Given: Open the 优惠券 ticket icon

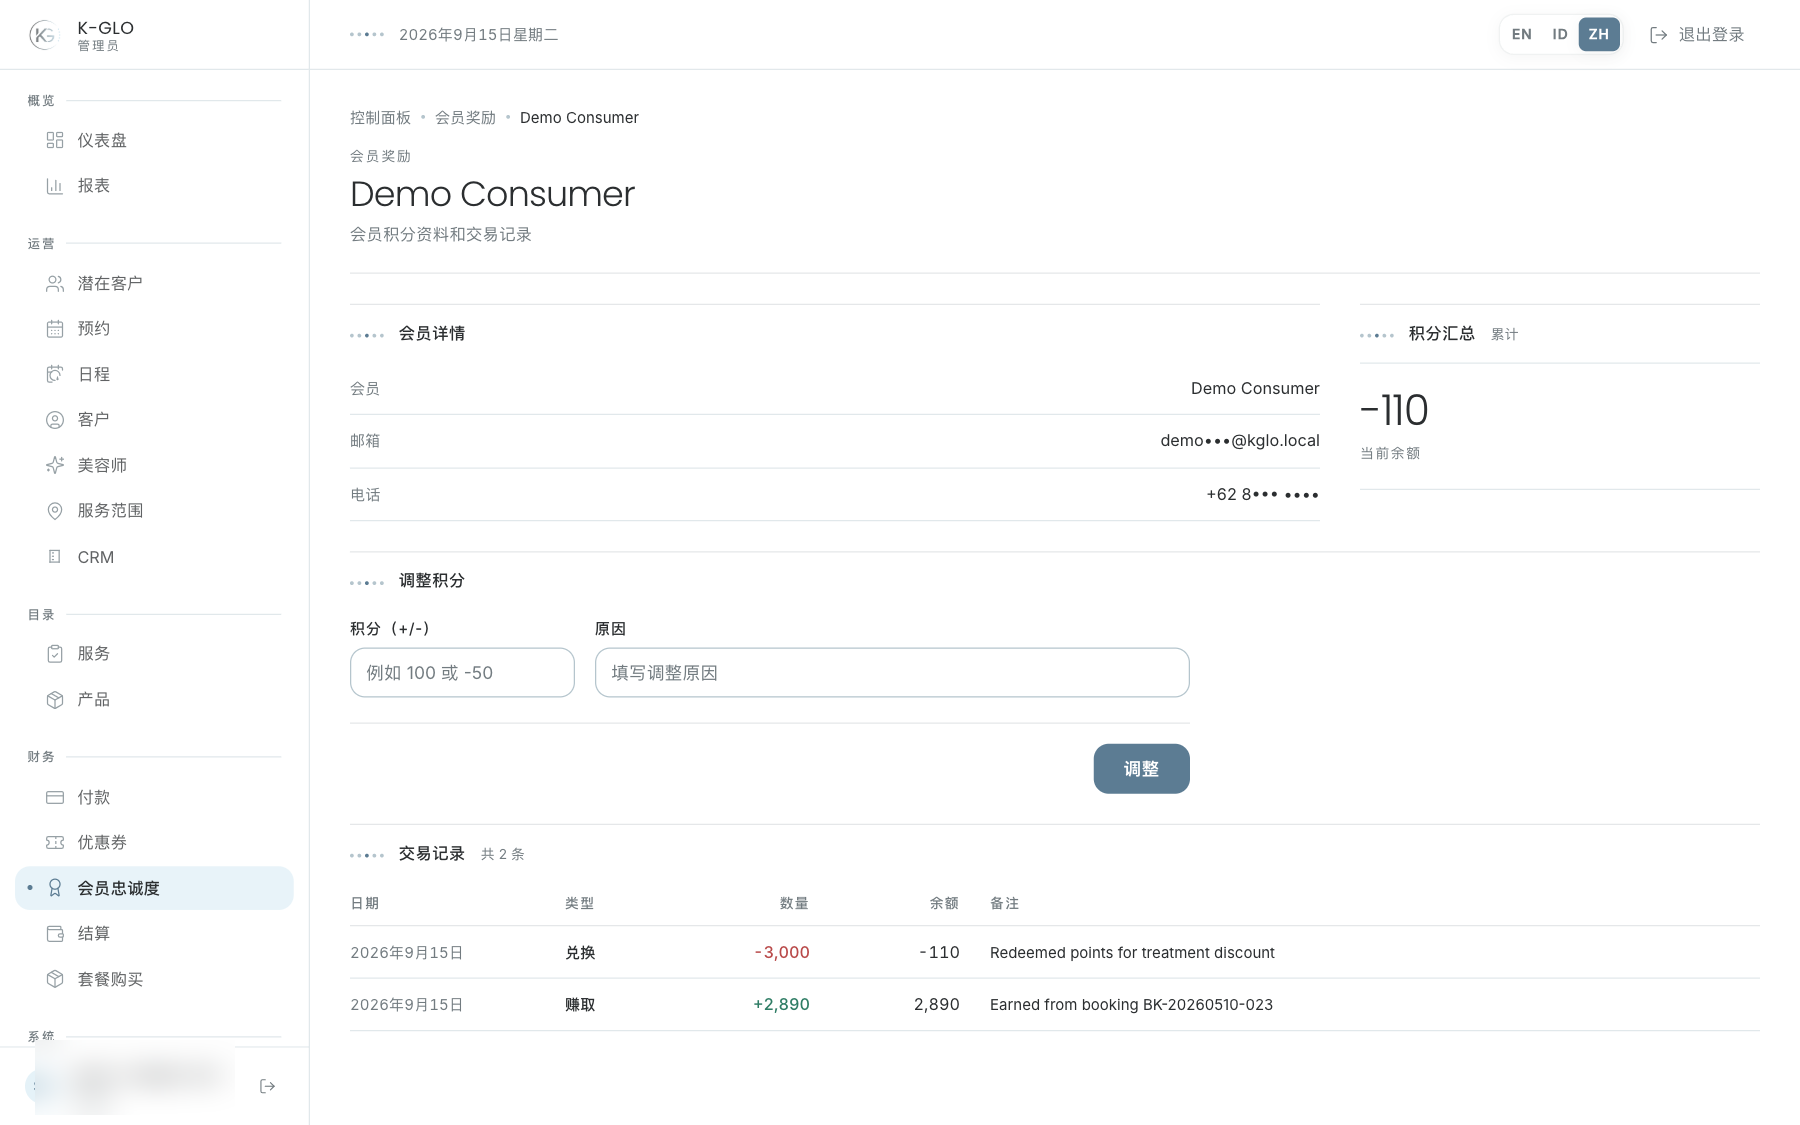Looking at the screenshot, I should click(x=55, y=843).
